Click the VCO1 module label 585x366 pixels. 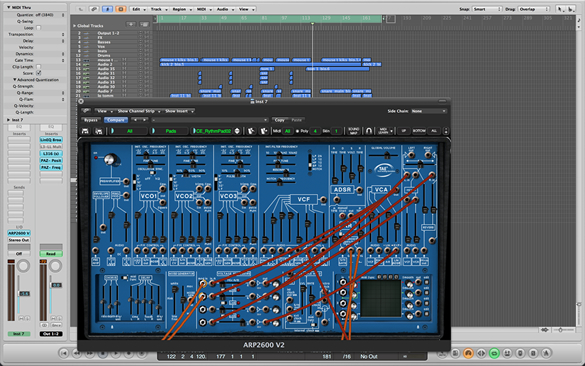148,196
